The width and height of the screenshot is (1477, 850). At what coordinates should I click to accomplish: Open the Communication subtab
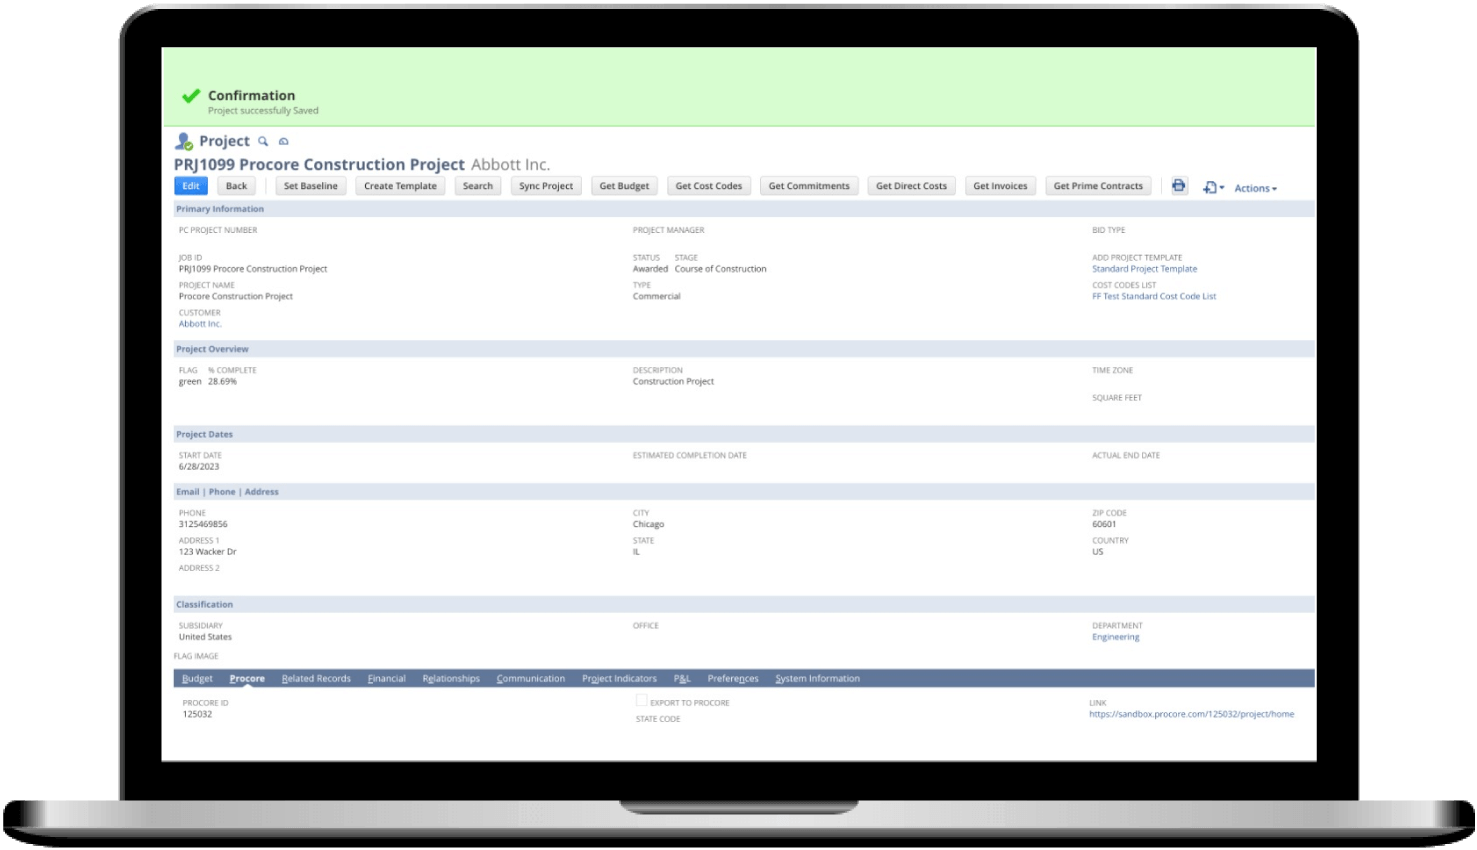[x=531, y=679]
